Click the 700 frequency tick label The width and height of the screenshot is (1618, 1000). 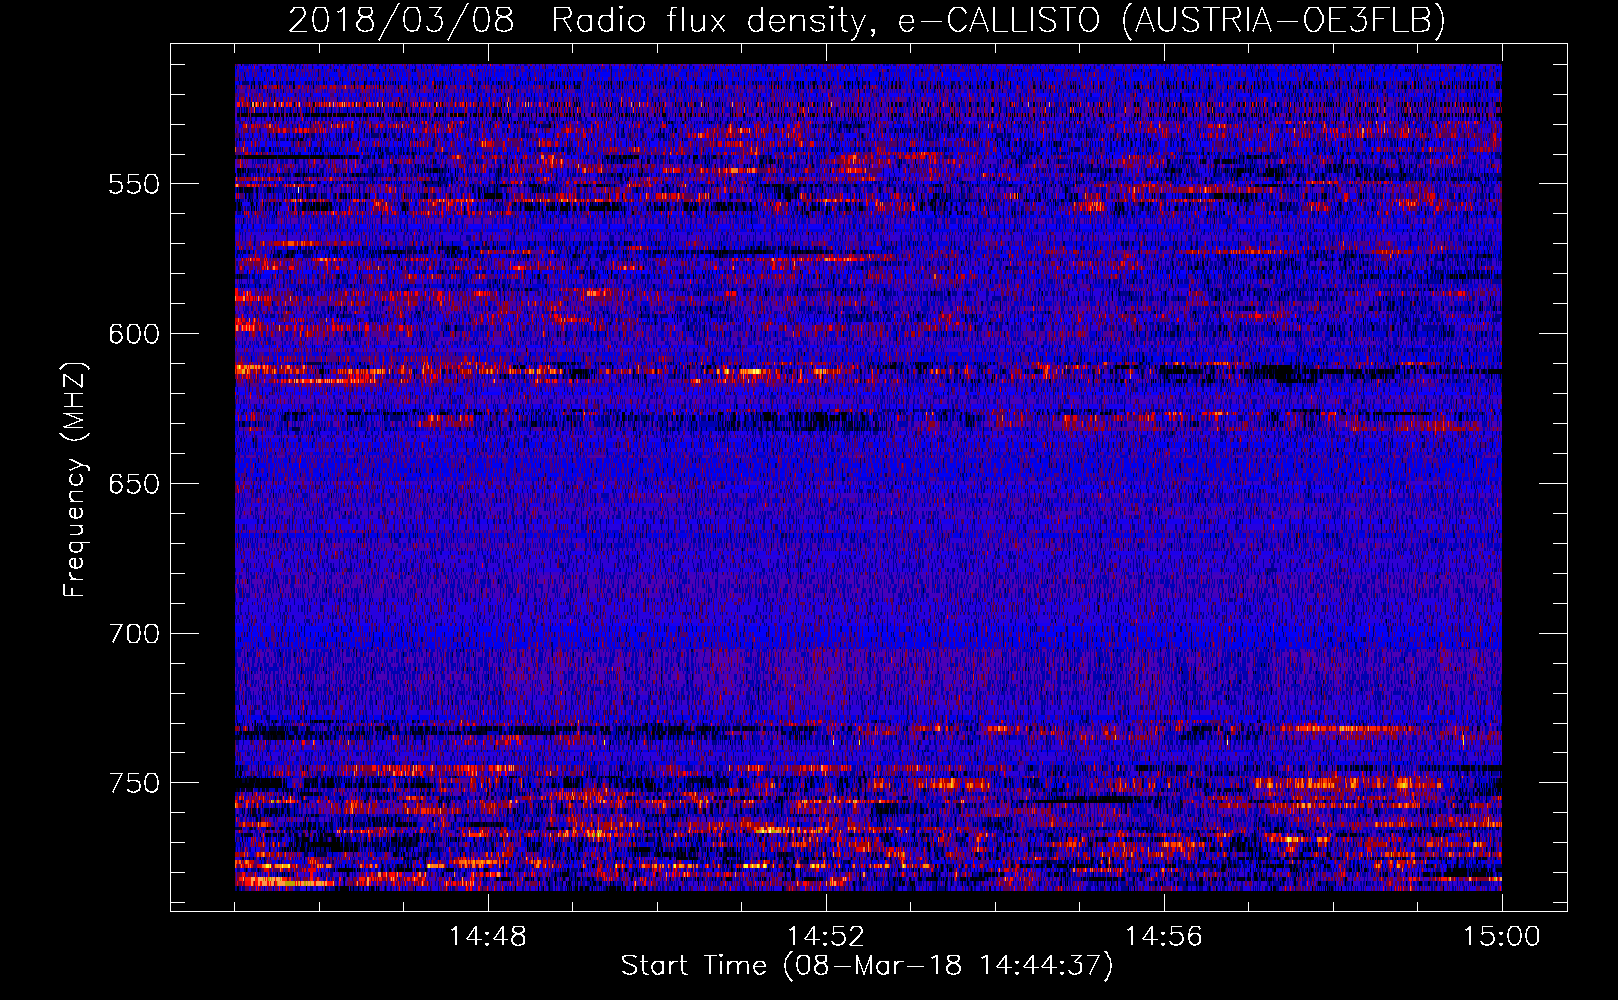(x=134, y=634)
